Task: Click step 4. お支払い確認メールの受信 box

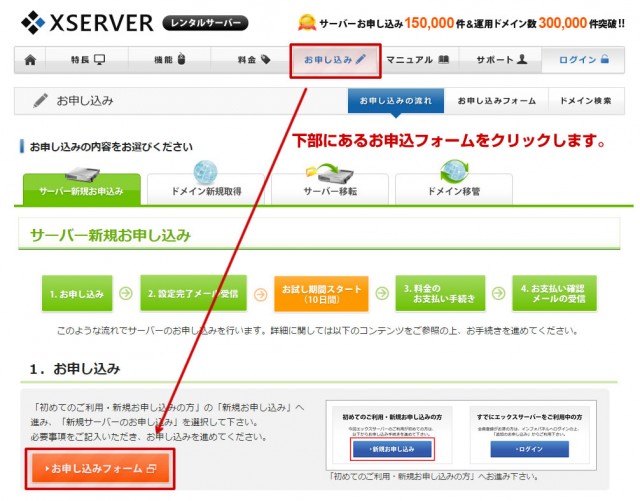Action: point(554,294)
